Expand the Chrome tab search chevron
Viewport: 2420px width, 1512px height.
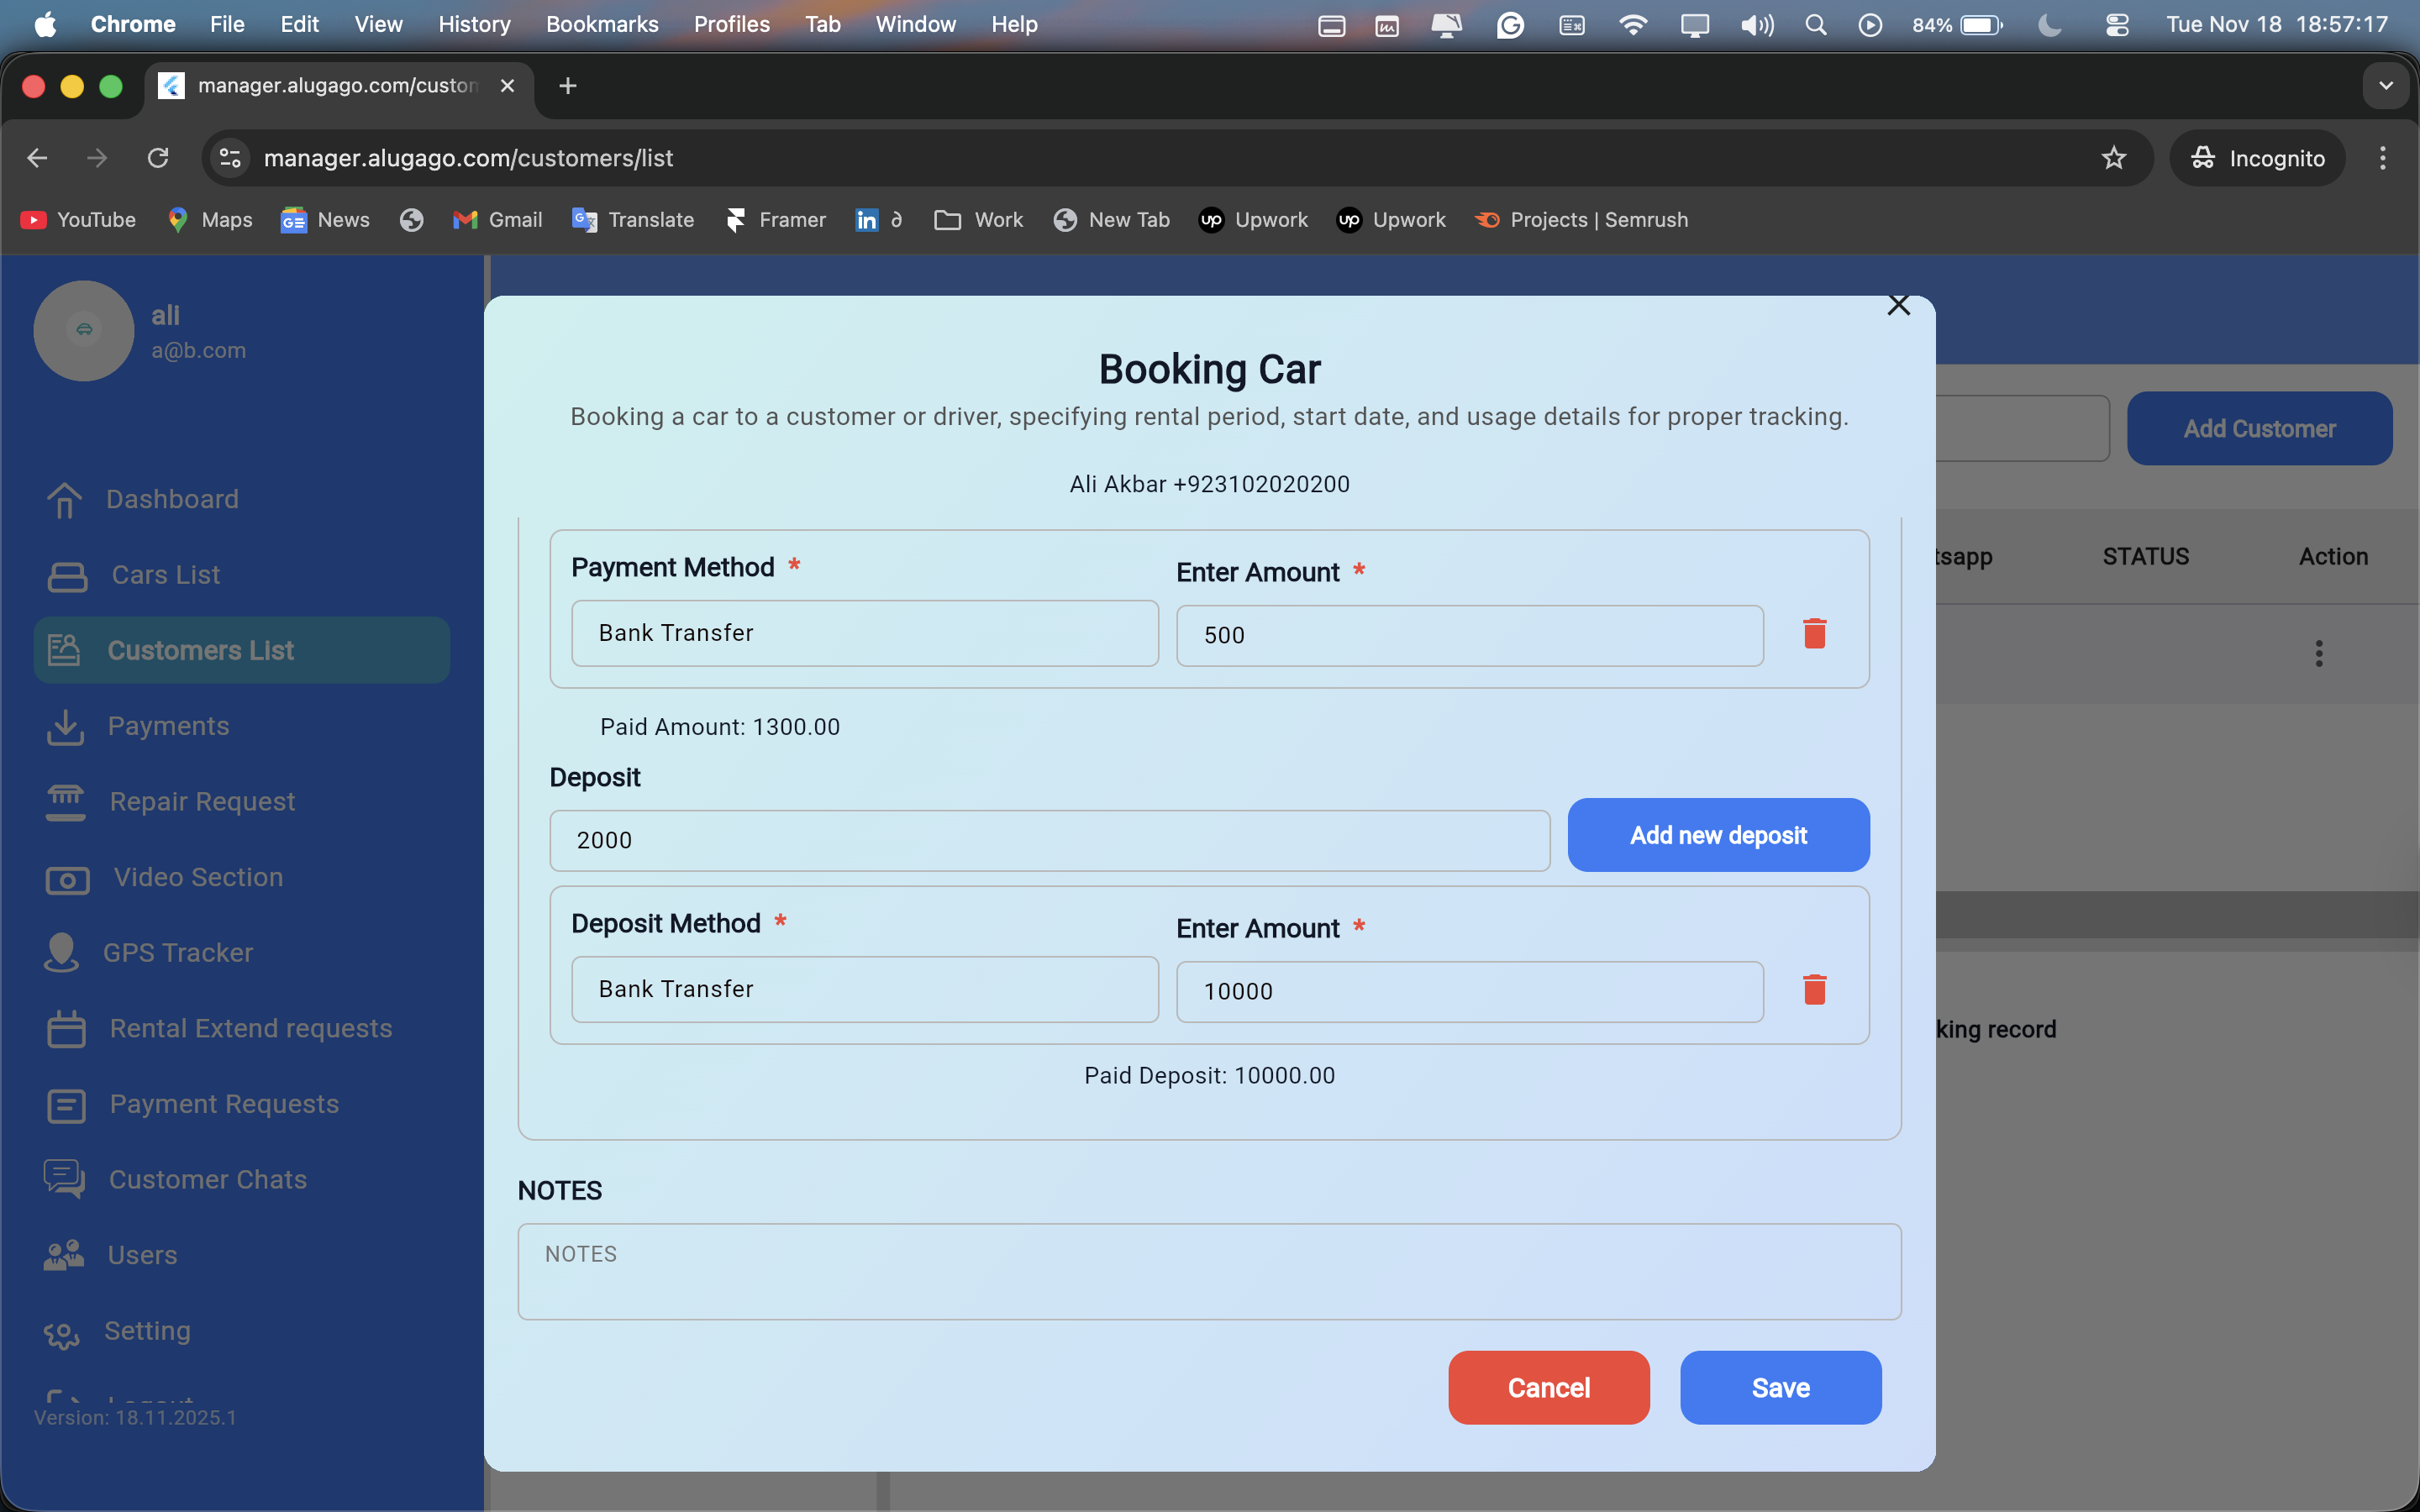coord(2386,86)
